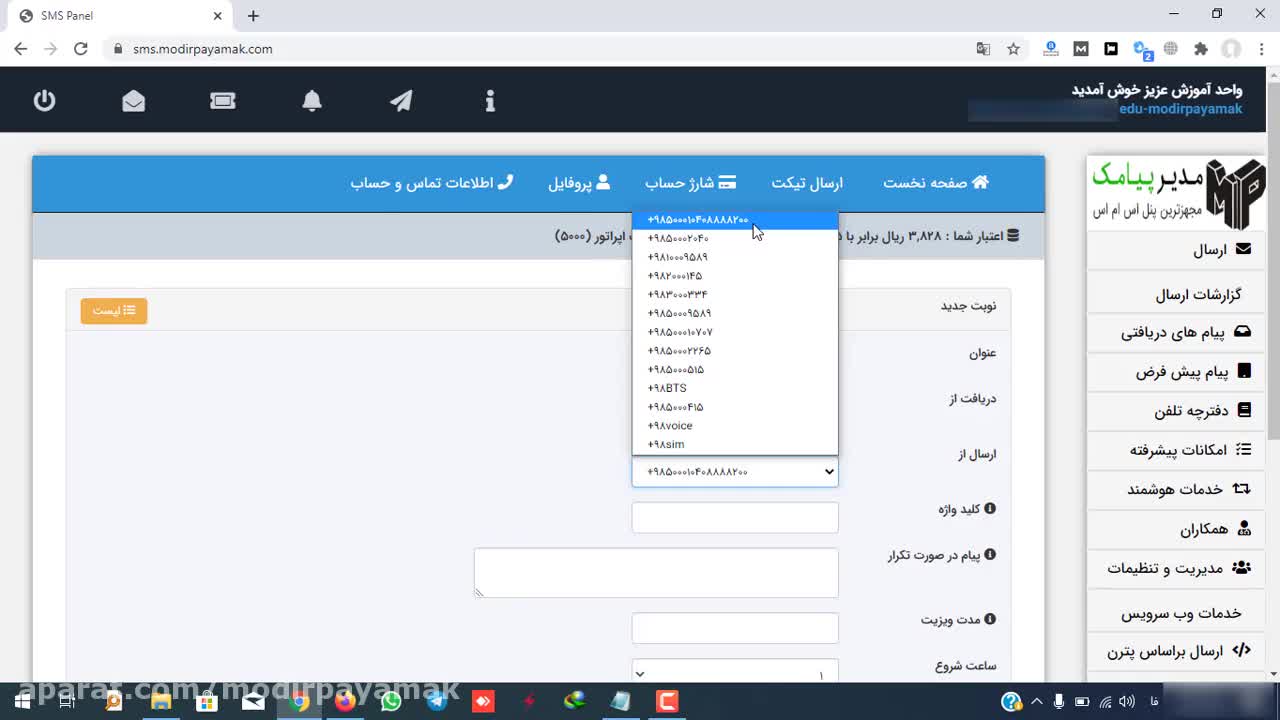1280x720 pixels.
Task: Click the ticket icon in top header
Action: click(x=223, y=100)
